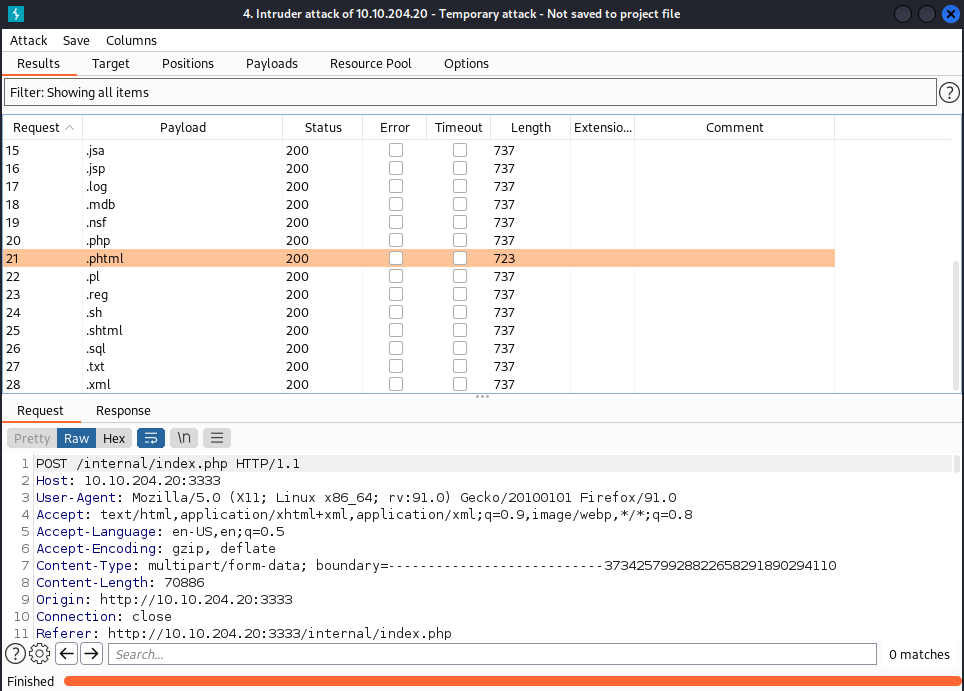Open search settings gear icon
This screenshot has height=691, width=964.
tap(40, 654)
